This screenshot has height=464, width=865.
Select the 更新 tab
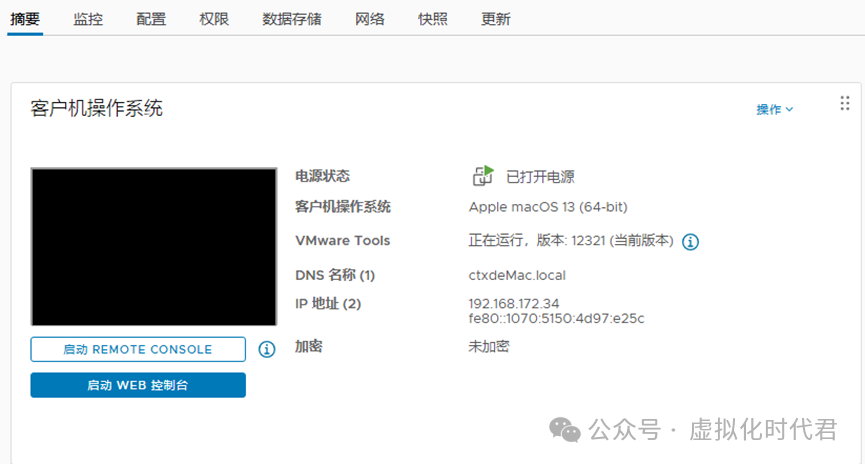coord(495,19)
